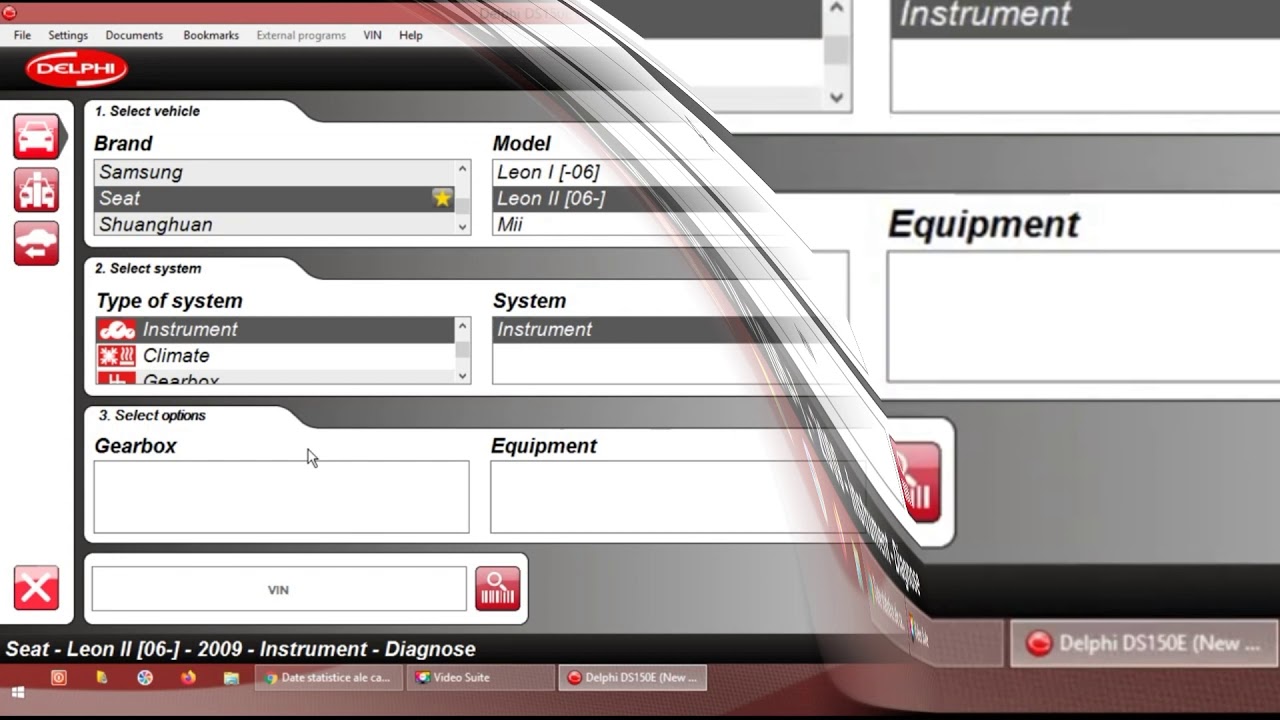Open the Settings menu
Viewport: 1280px width, 720px height.
tap(68, 35)
